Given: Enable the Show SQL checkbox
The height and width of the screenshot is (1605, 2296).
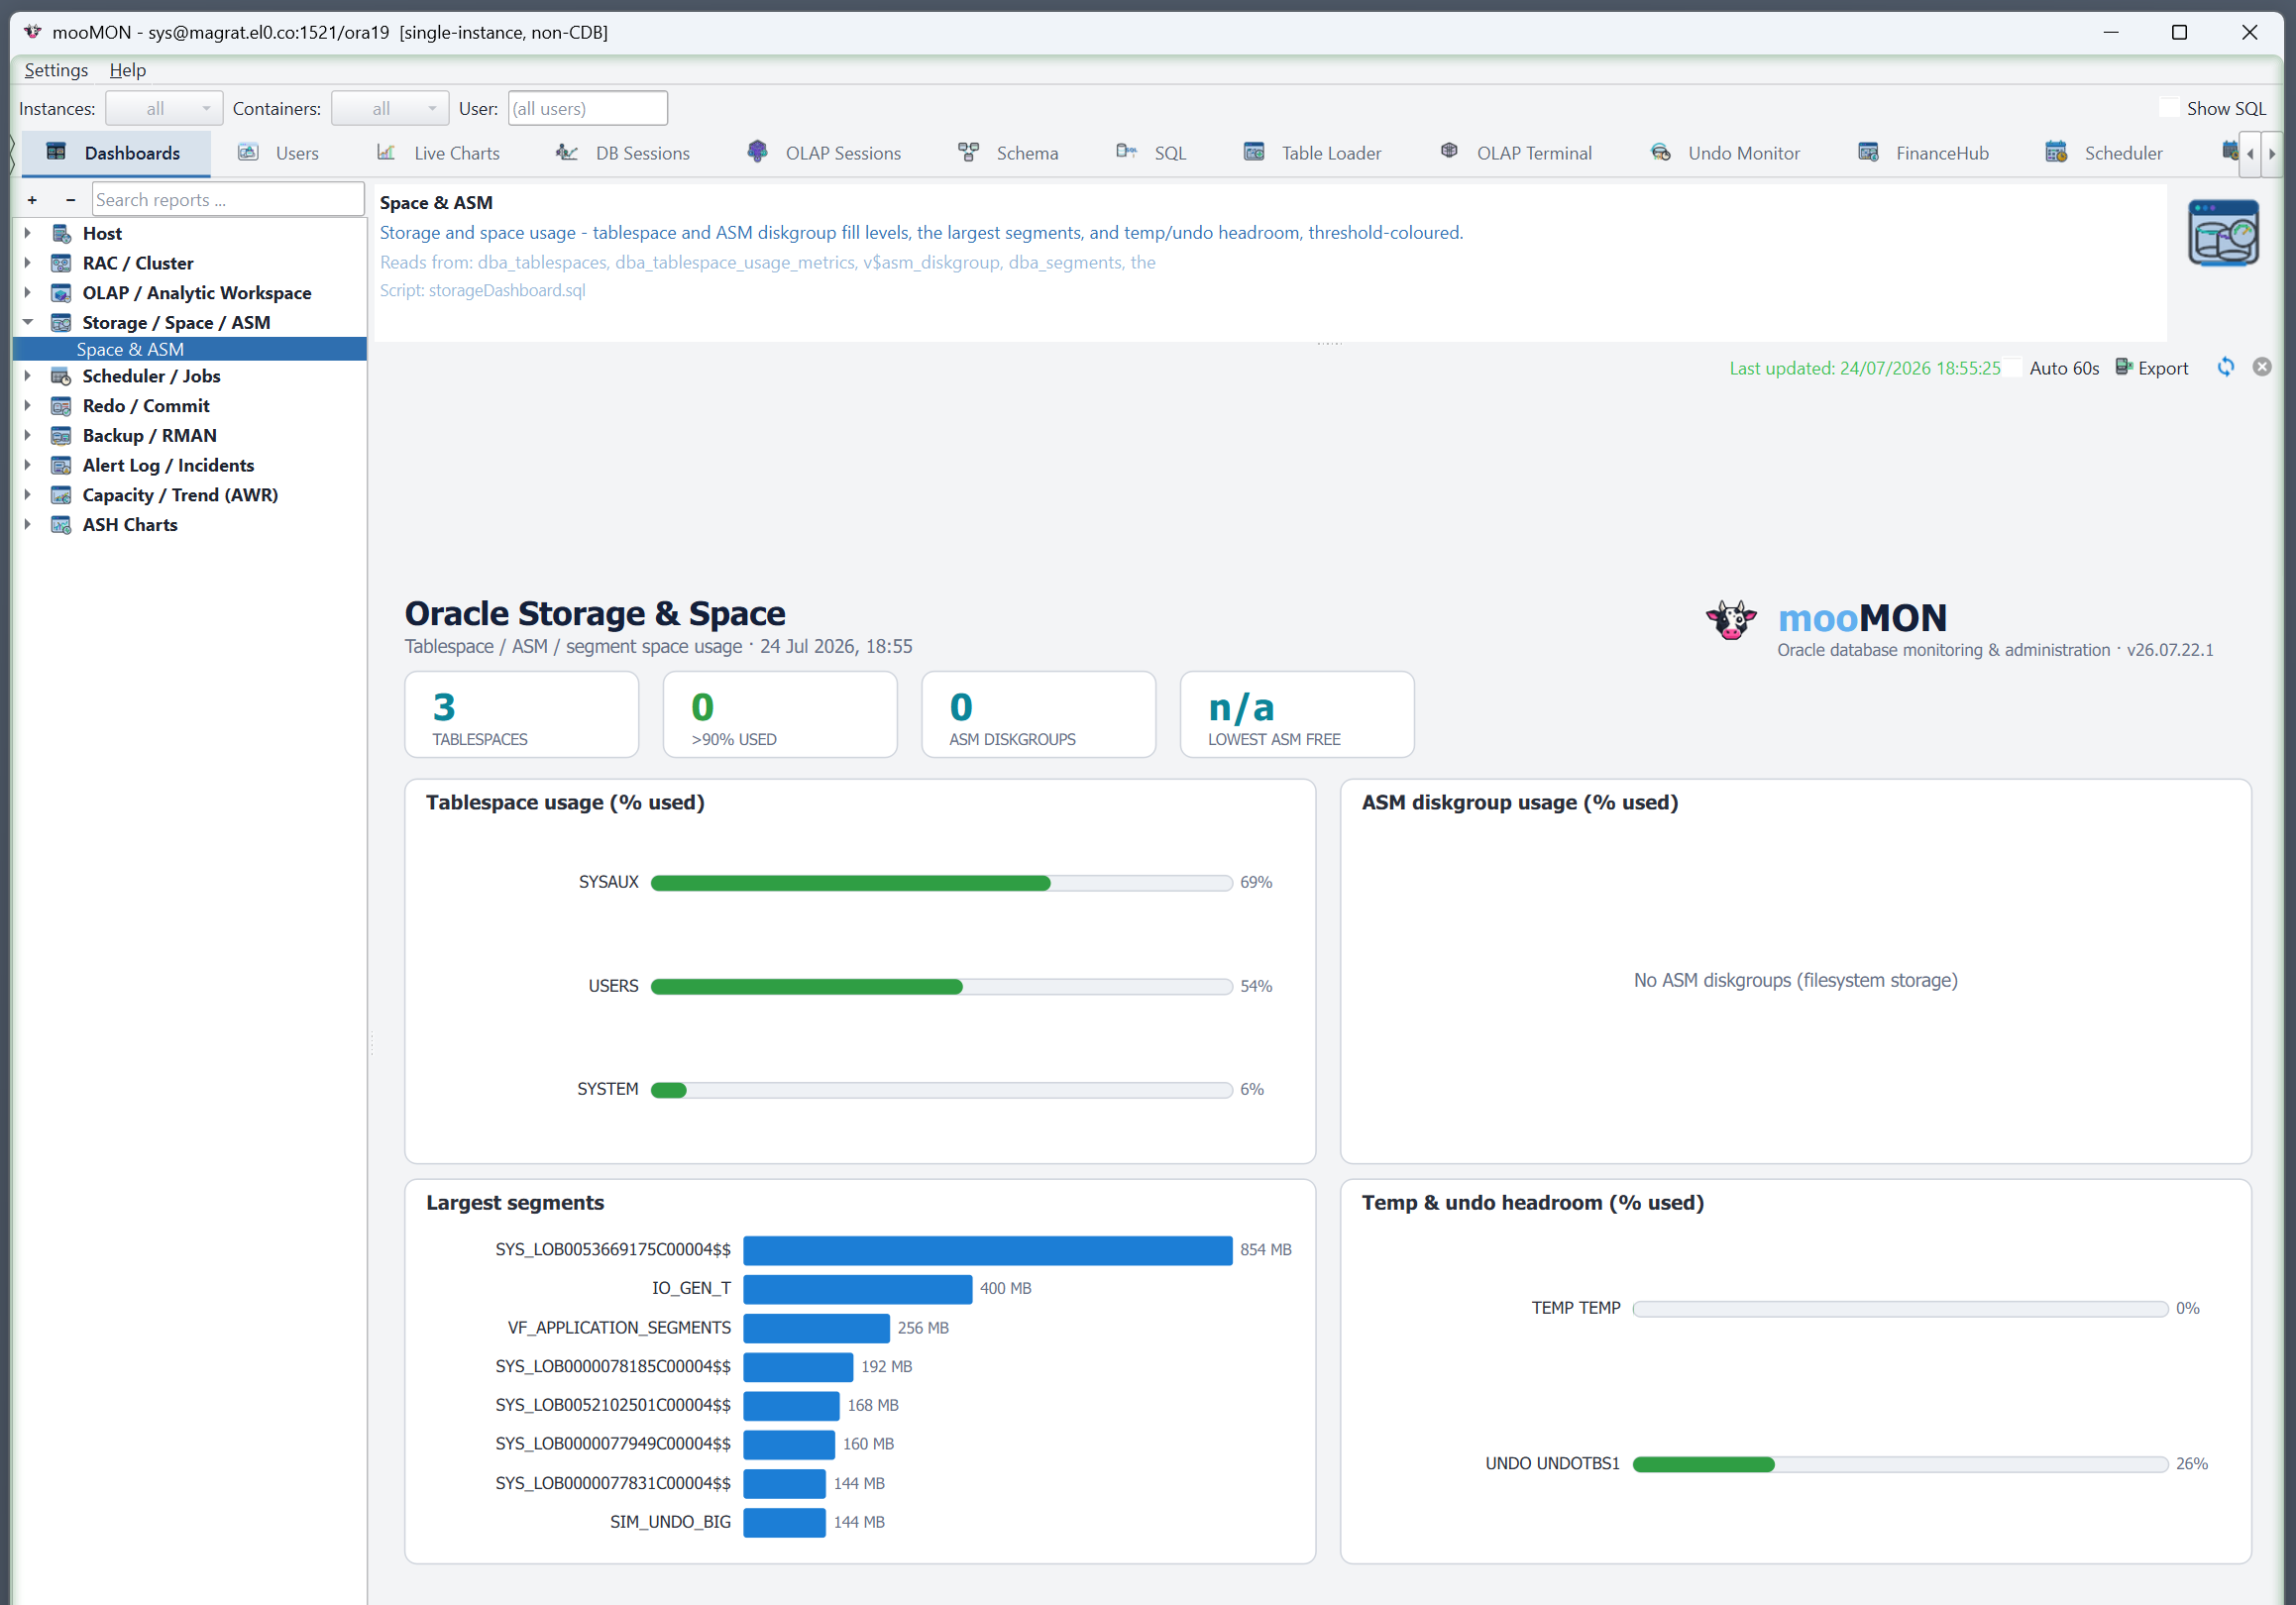Looking at the screenshot, I should [2169, 108].
